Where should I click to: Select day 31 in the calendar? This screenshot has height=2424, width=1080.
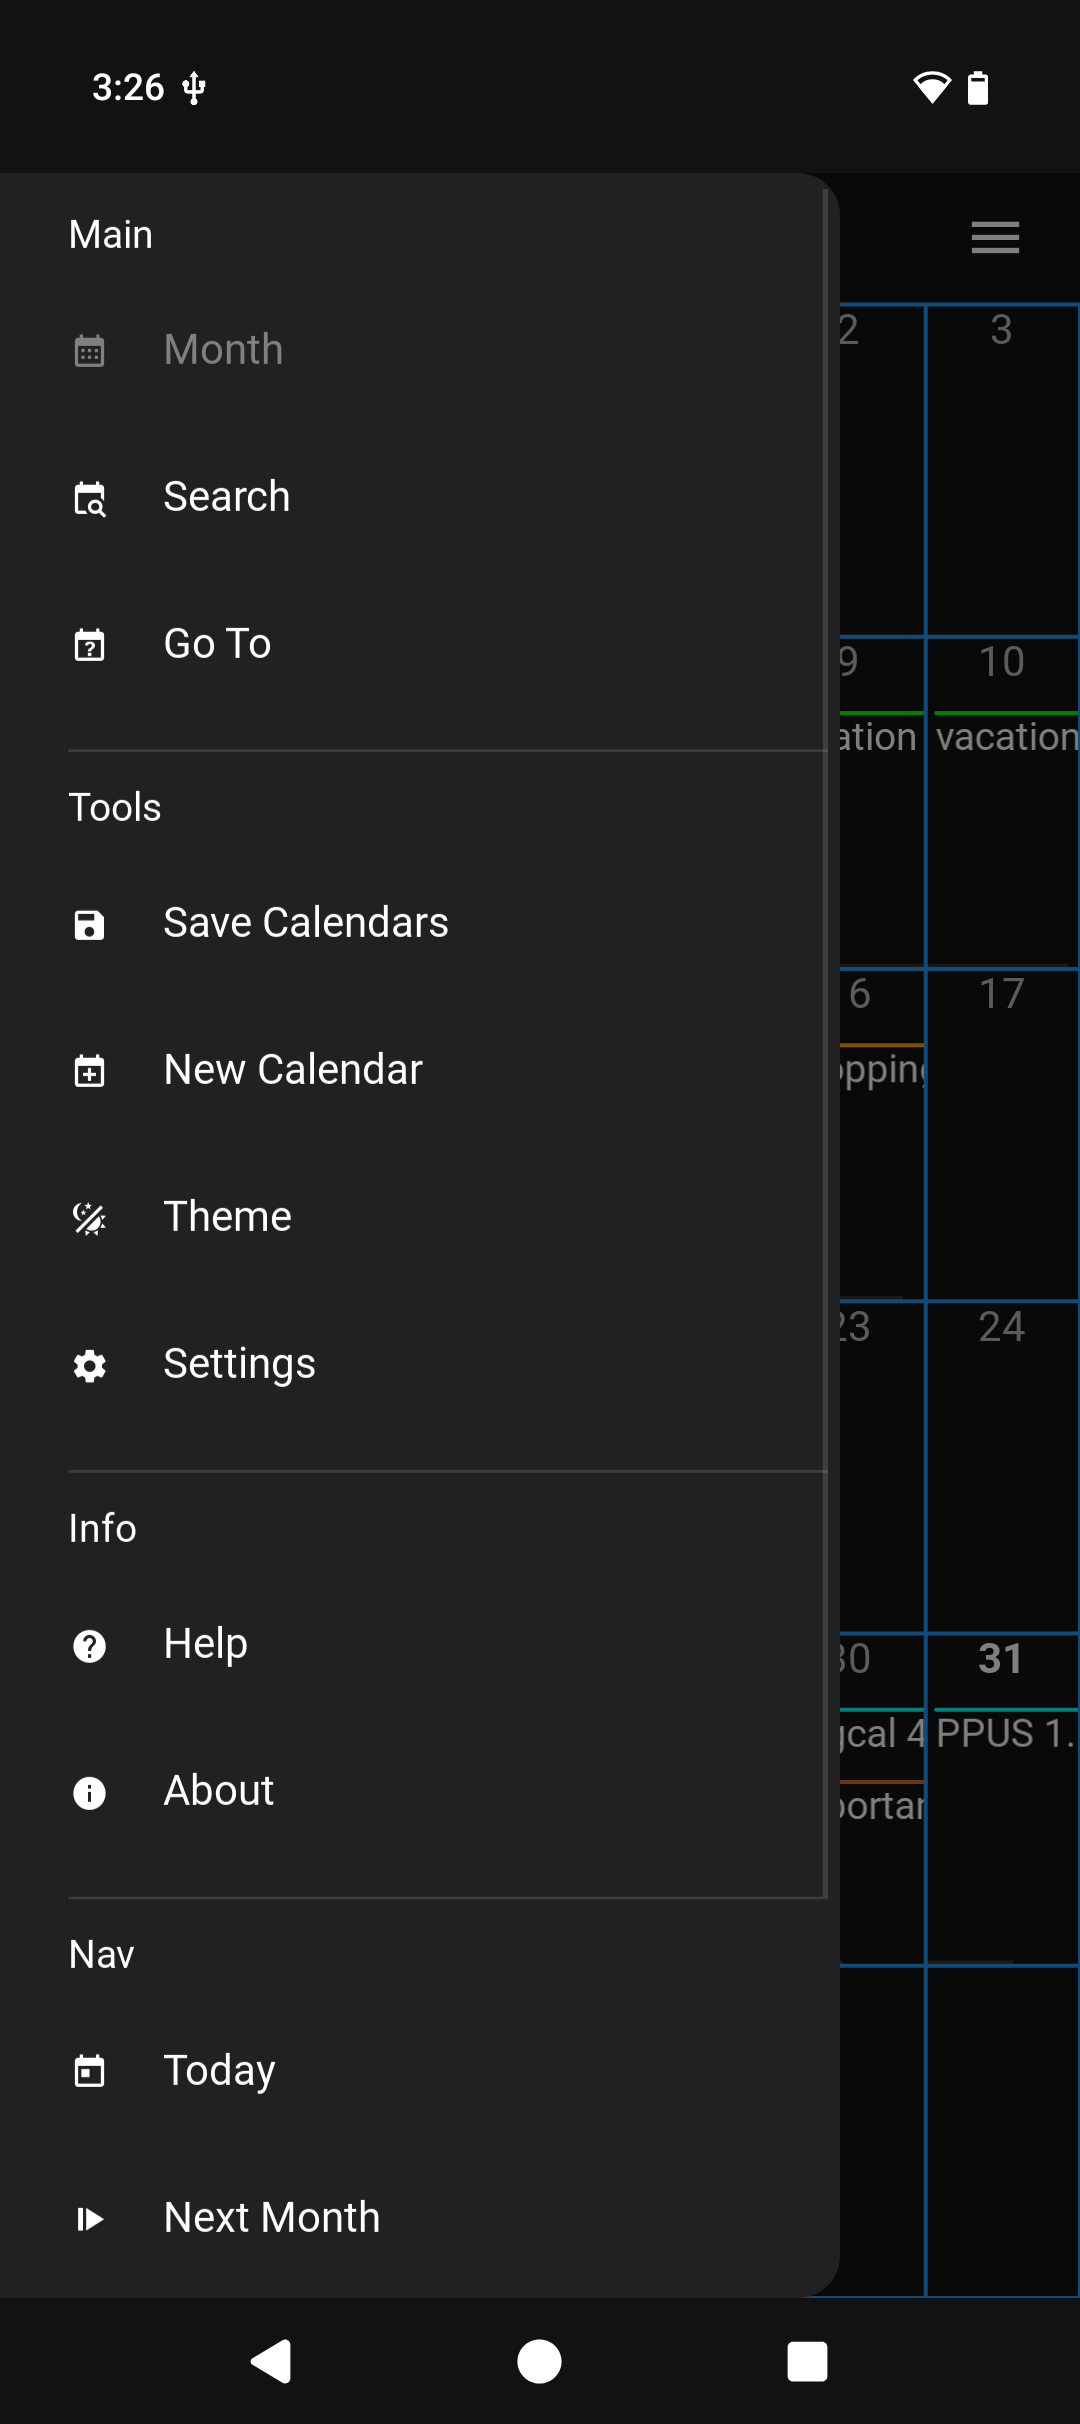(1001, 1659)
